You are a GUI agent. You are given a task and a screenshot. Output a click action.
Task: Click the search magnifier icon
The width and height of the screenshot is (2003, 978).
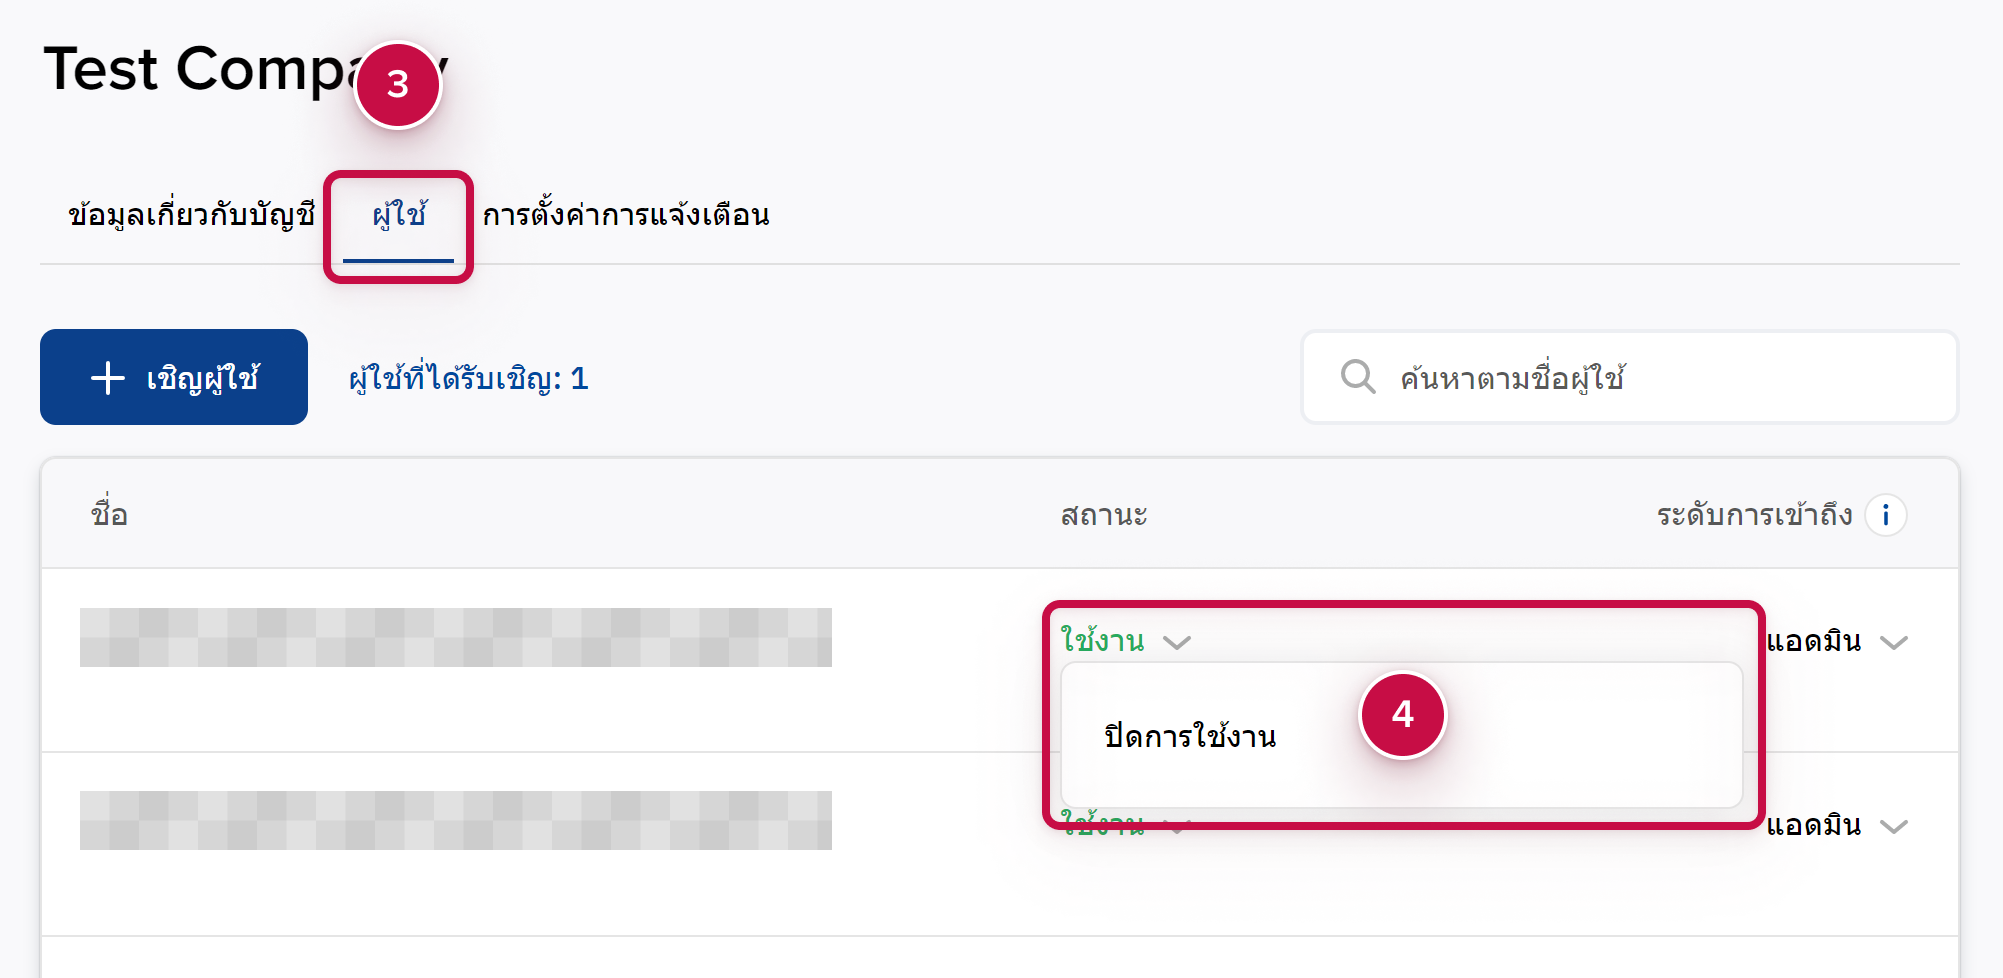click(1357, 377)
